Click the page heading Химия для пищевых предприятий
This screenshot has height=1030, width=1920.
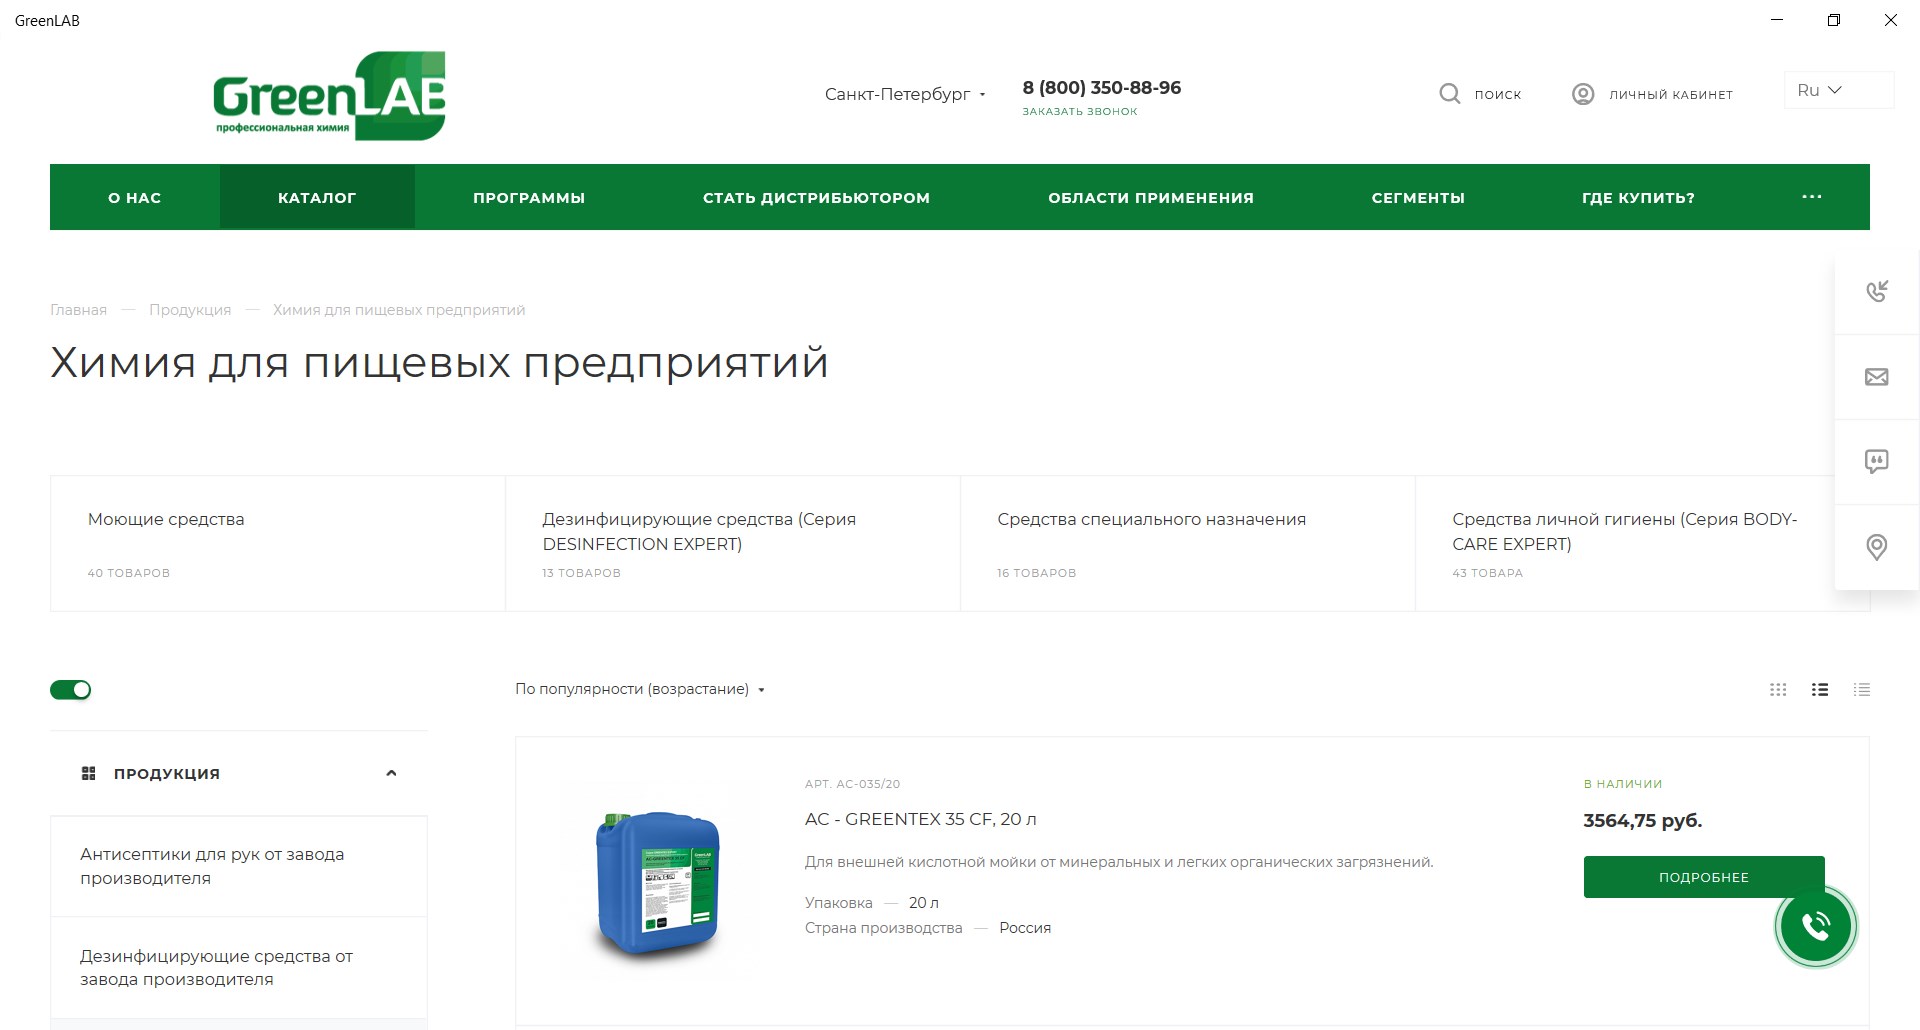pos(440,363)
